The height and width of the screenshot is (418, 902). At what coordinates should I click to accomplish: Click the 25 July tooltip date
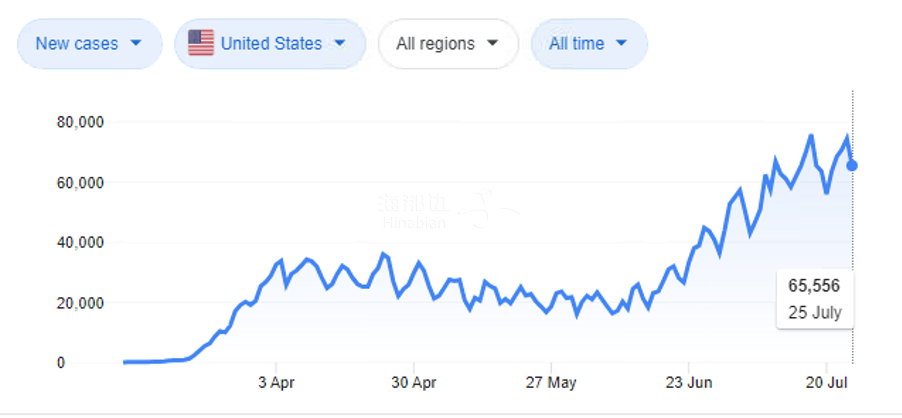[x=815, y=312]
